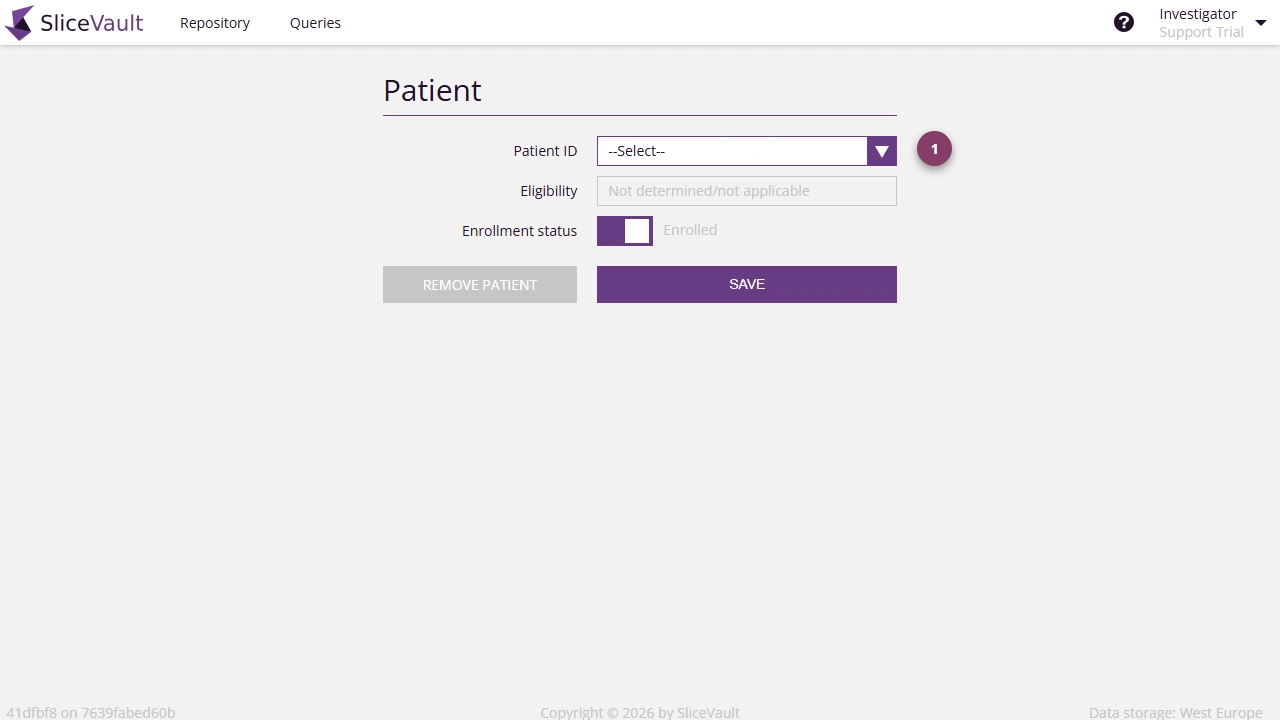Click the SliceVault copyright footer link
Viewport: 1280px width, 720px height.
pos(640,712)
